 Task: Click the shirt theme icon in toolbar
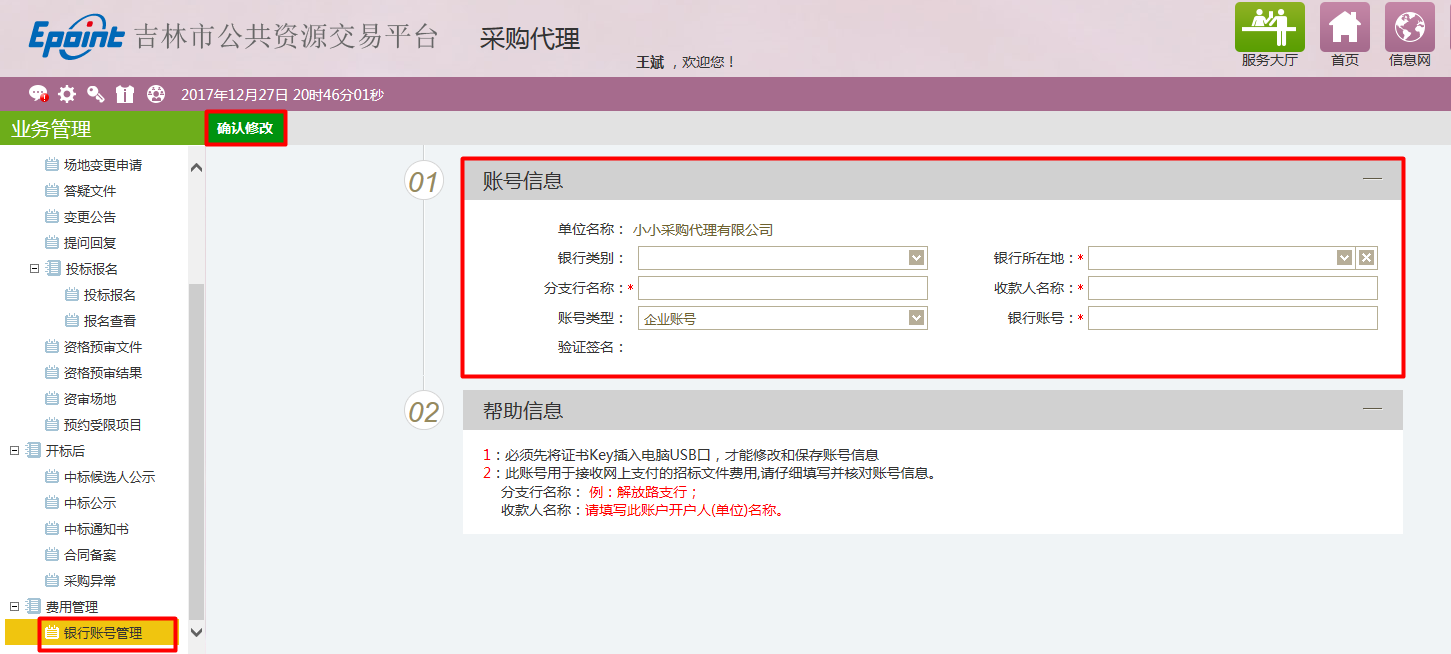coord(125,94)
